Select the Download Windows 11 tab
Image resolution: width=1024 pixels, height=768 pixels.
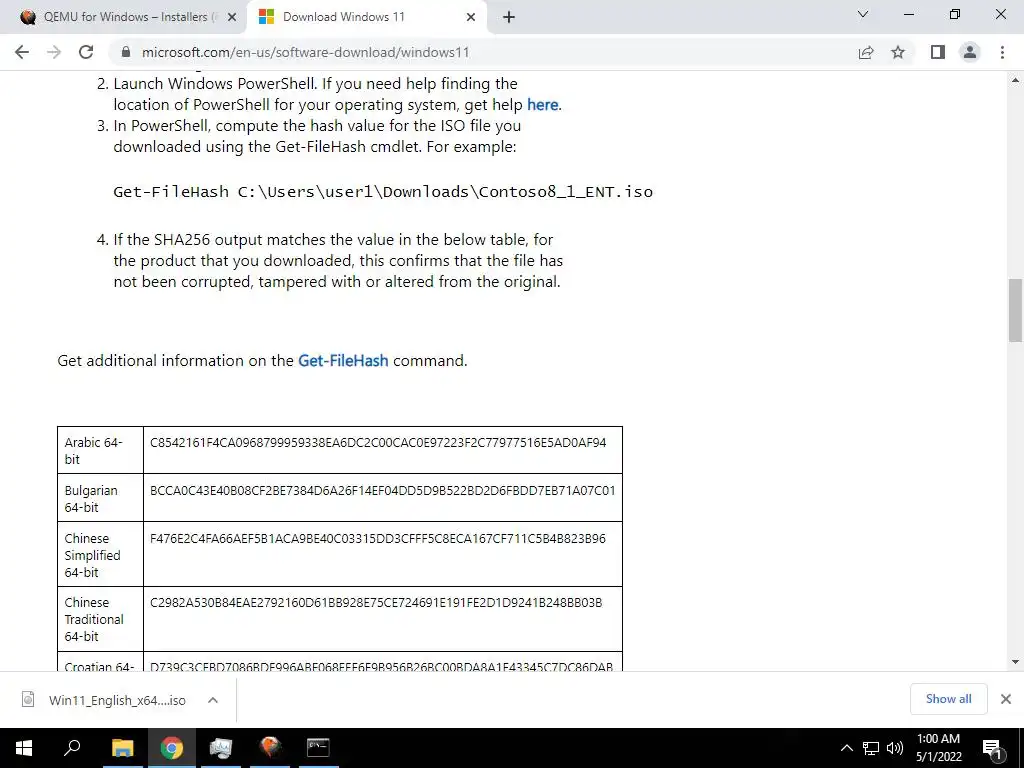(367, 17)
